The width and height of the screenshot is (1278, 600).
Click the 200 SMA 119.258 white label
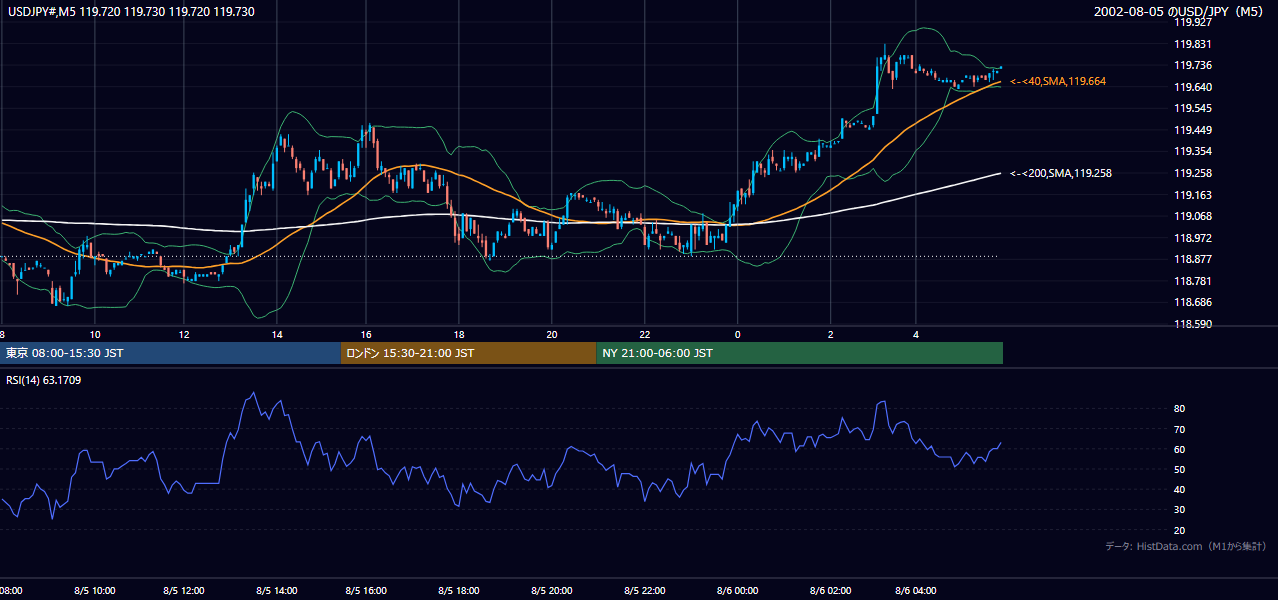(1061, 173)
